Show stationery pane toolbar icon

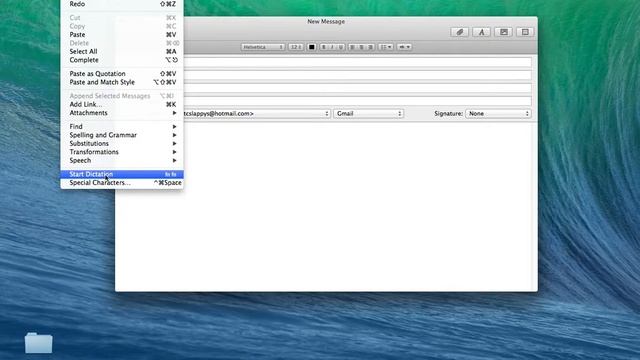click(x=525, y=32)
